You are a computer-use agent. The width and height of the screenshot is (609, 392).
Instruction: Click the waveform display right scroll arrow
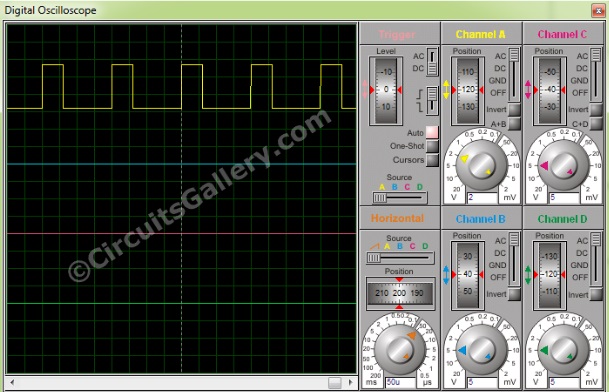[x=351, y=382]
